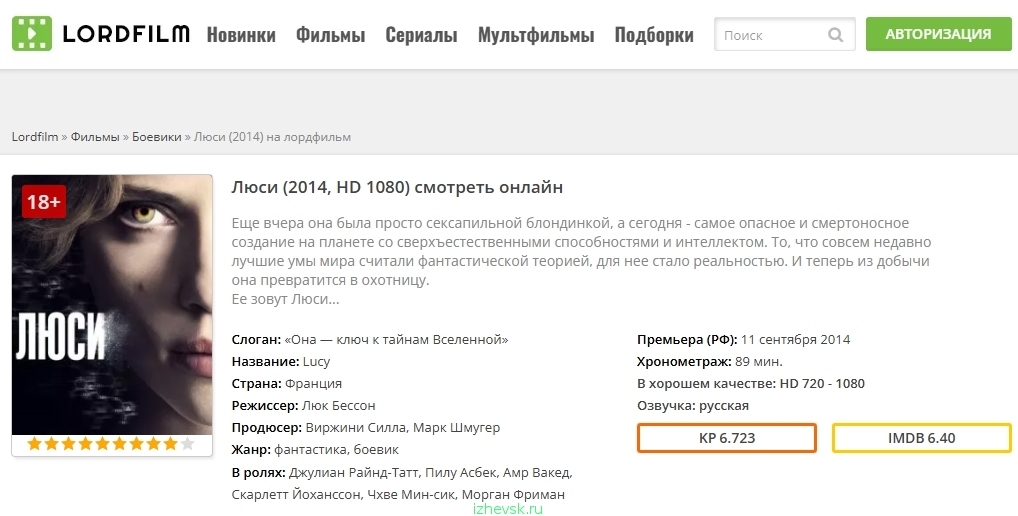Image resolution: width=1018 pixels, height=516 pixels.
Task: Click the first rating star under the poster
Action: [x=34, y=444]
